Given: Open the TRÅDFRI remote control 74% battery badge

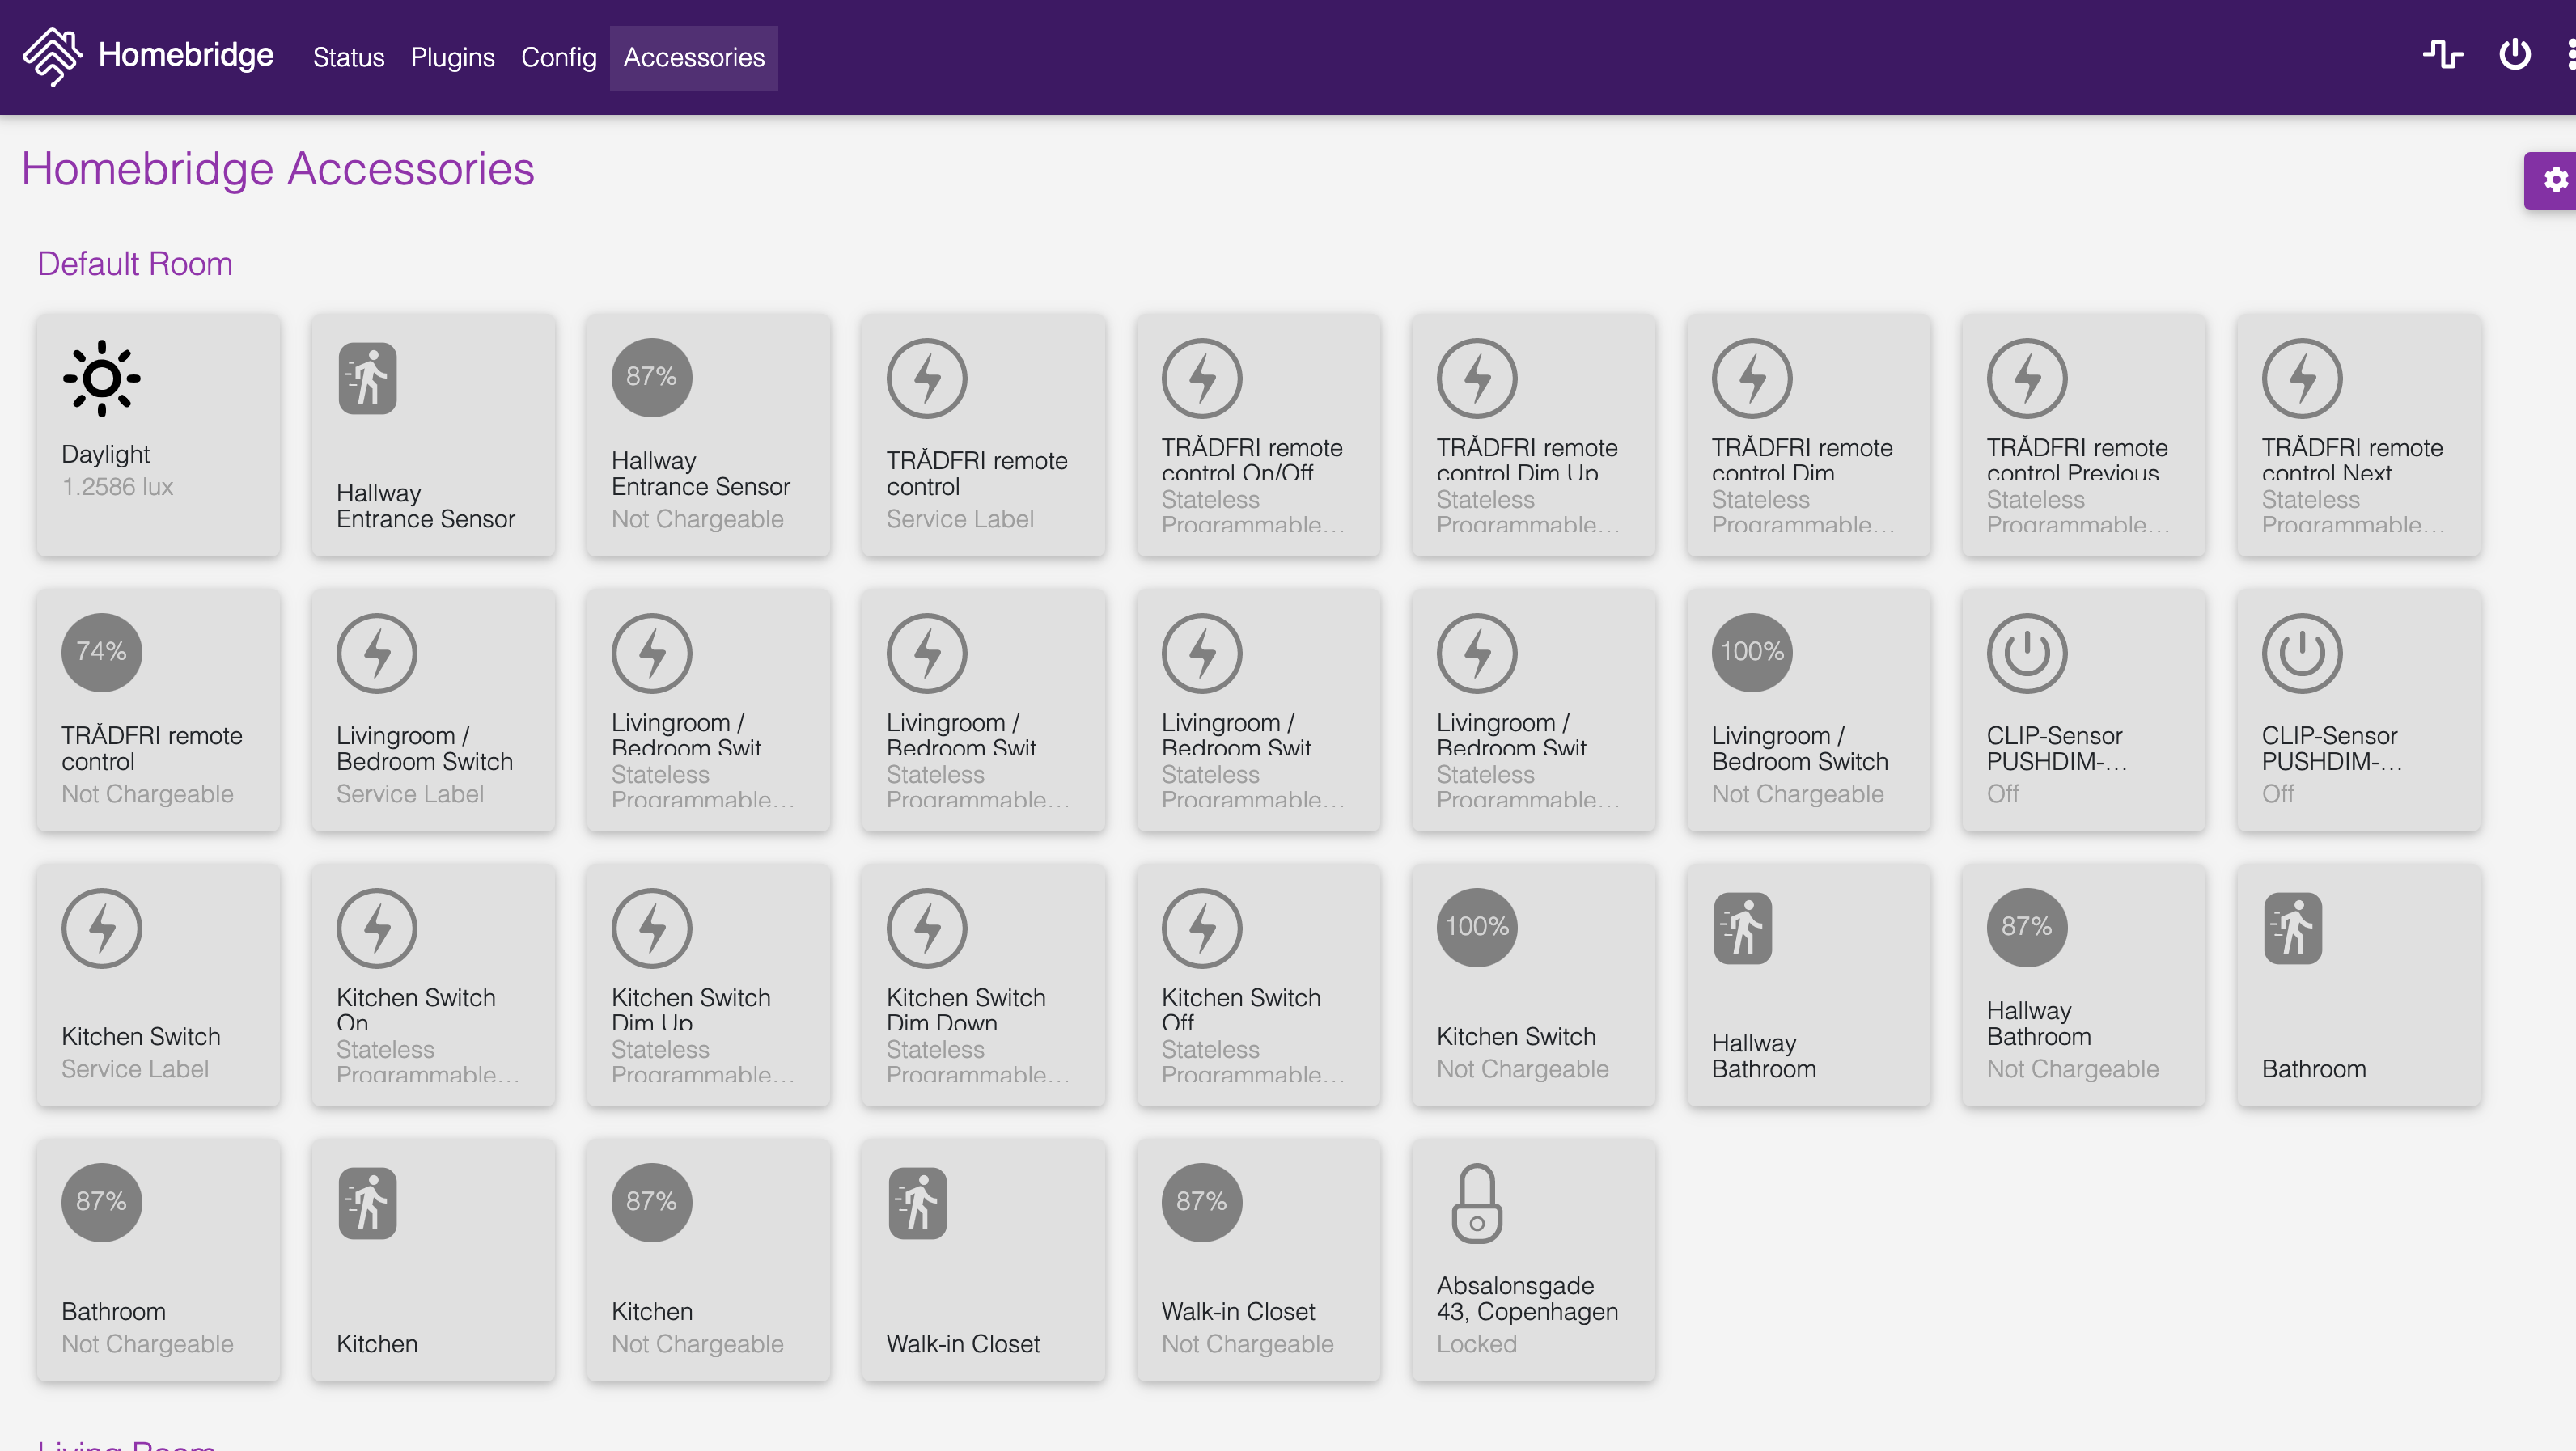Looking at the screenshot, I should 101,652.
